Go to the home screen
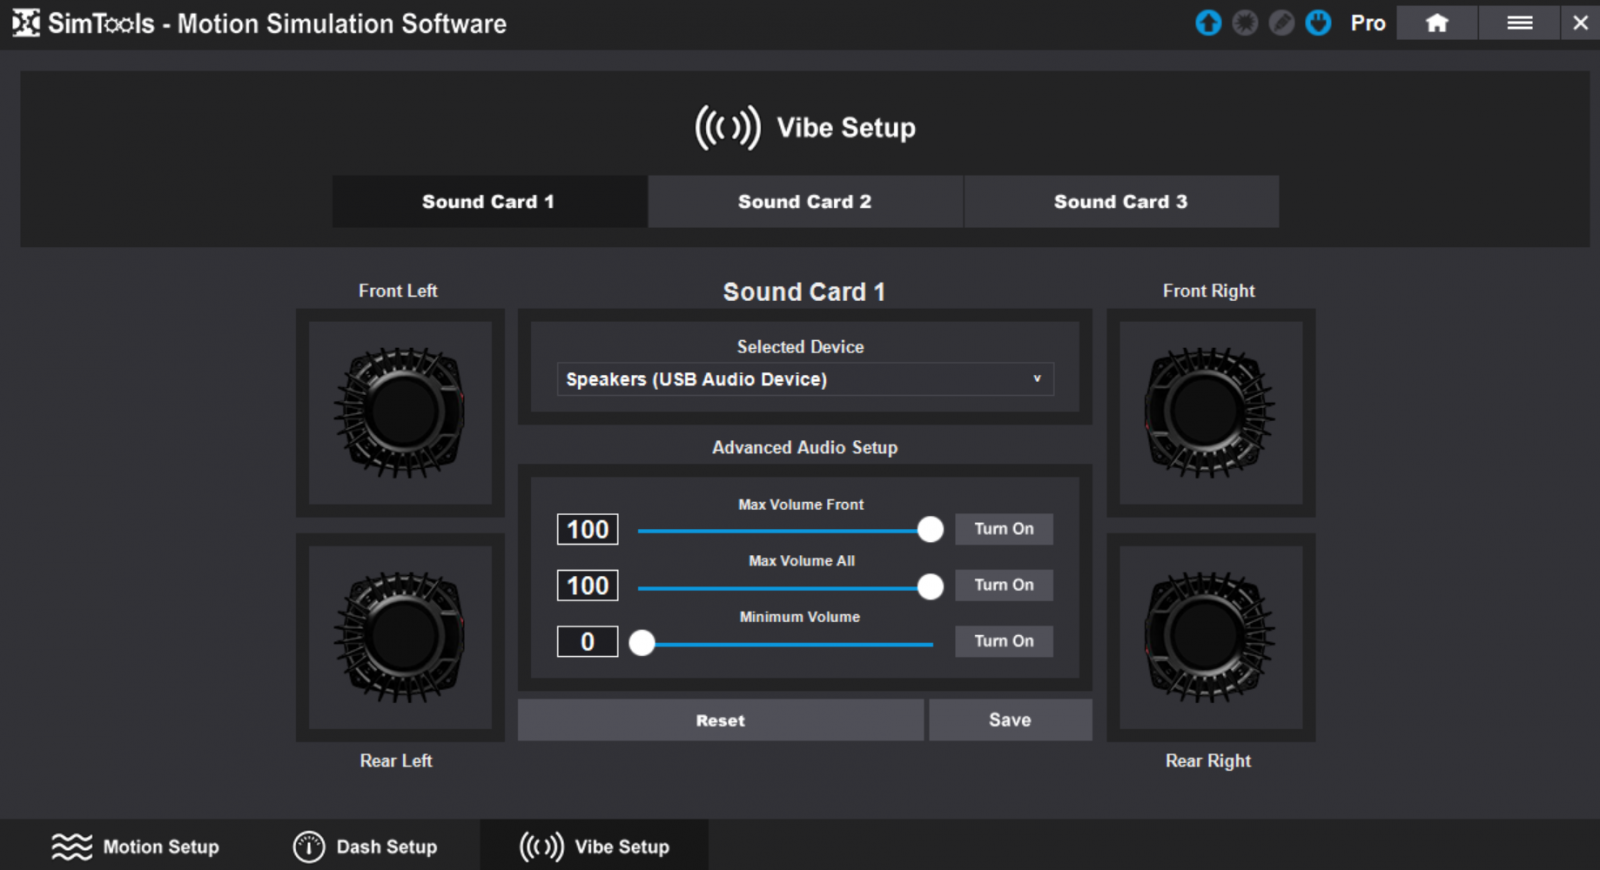The image size is (1600, 870). click(1437, 23)
